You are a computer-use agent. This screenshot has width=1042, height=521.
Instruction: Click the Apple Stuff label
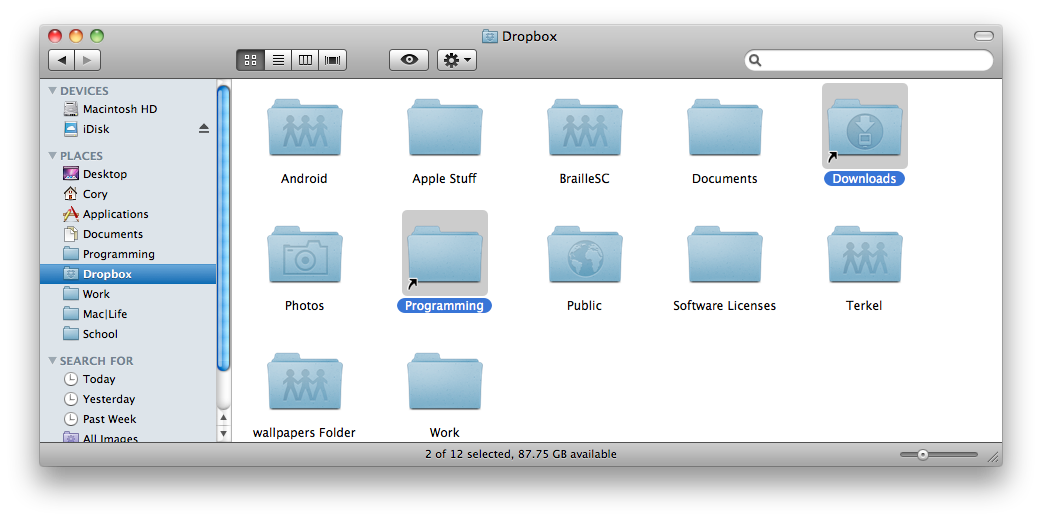tap(445, 179)
